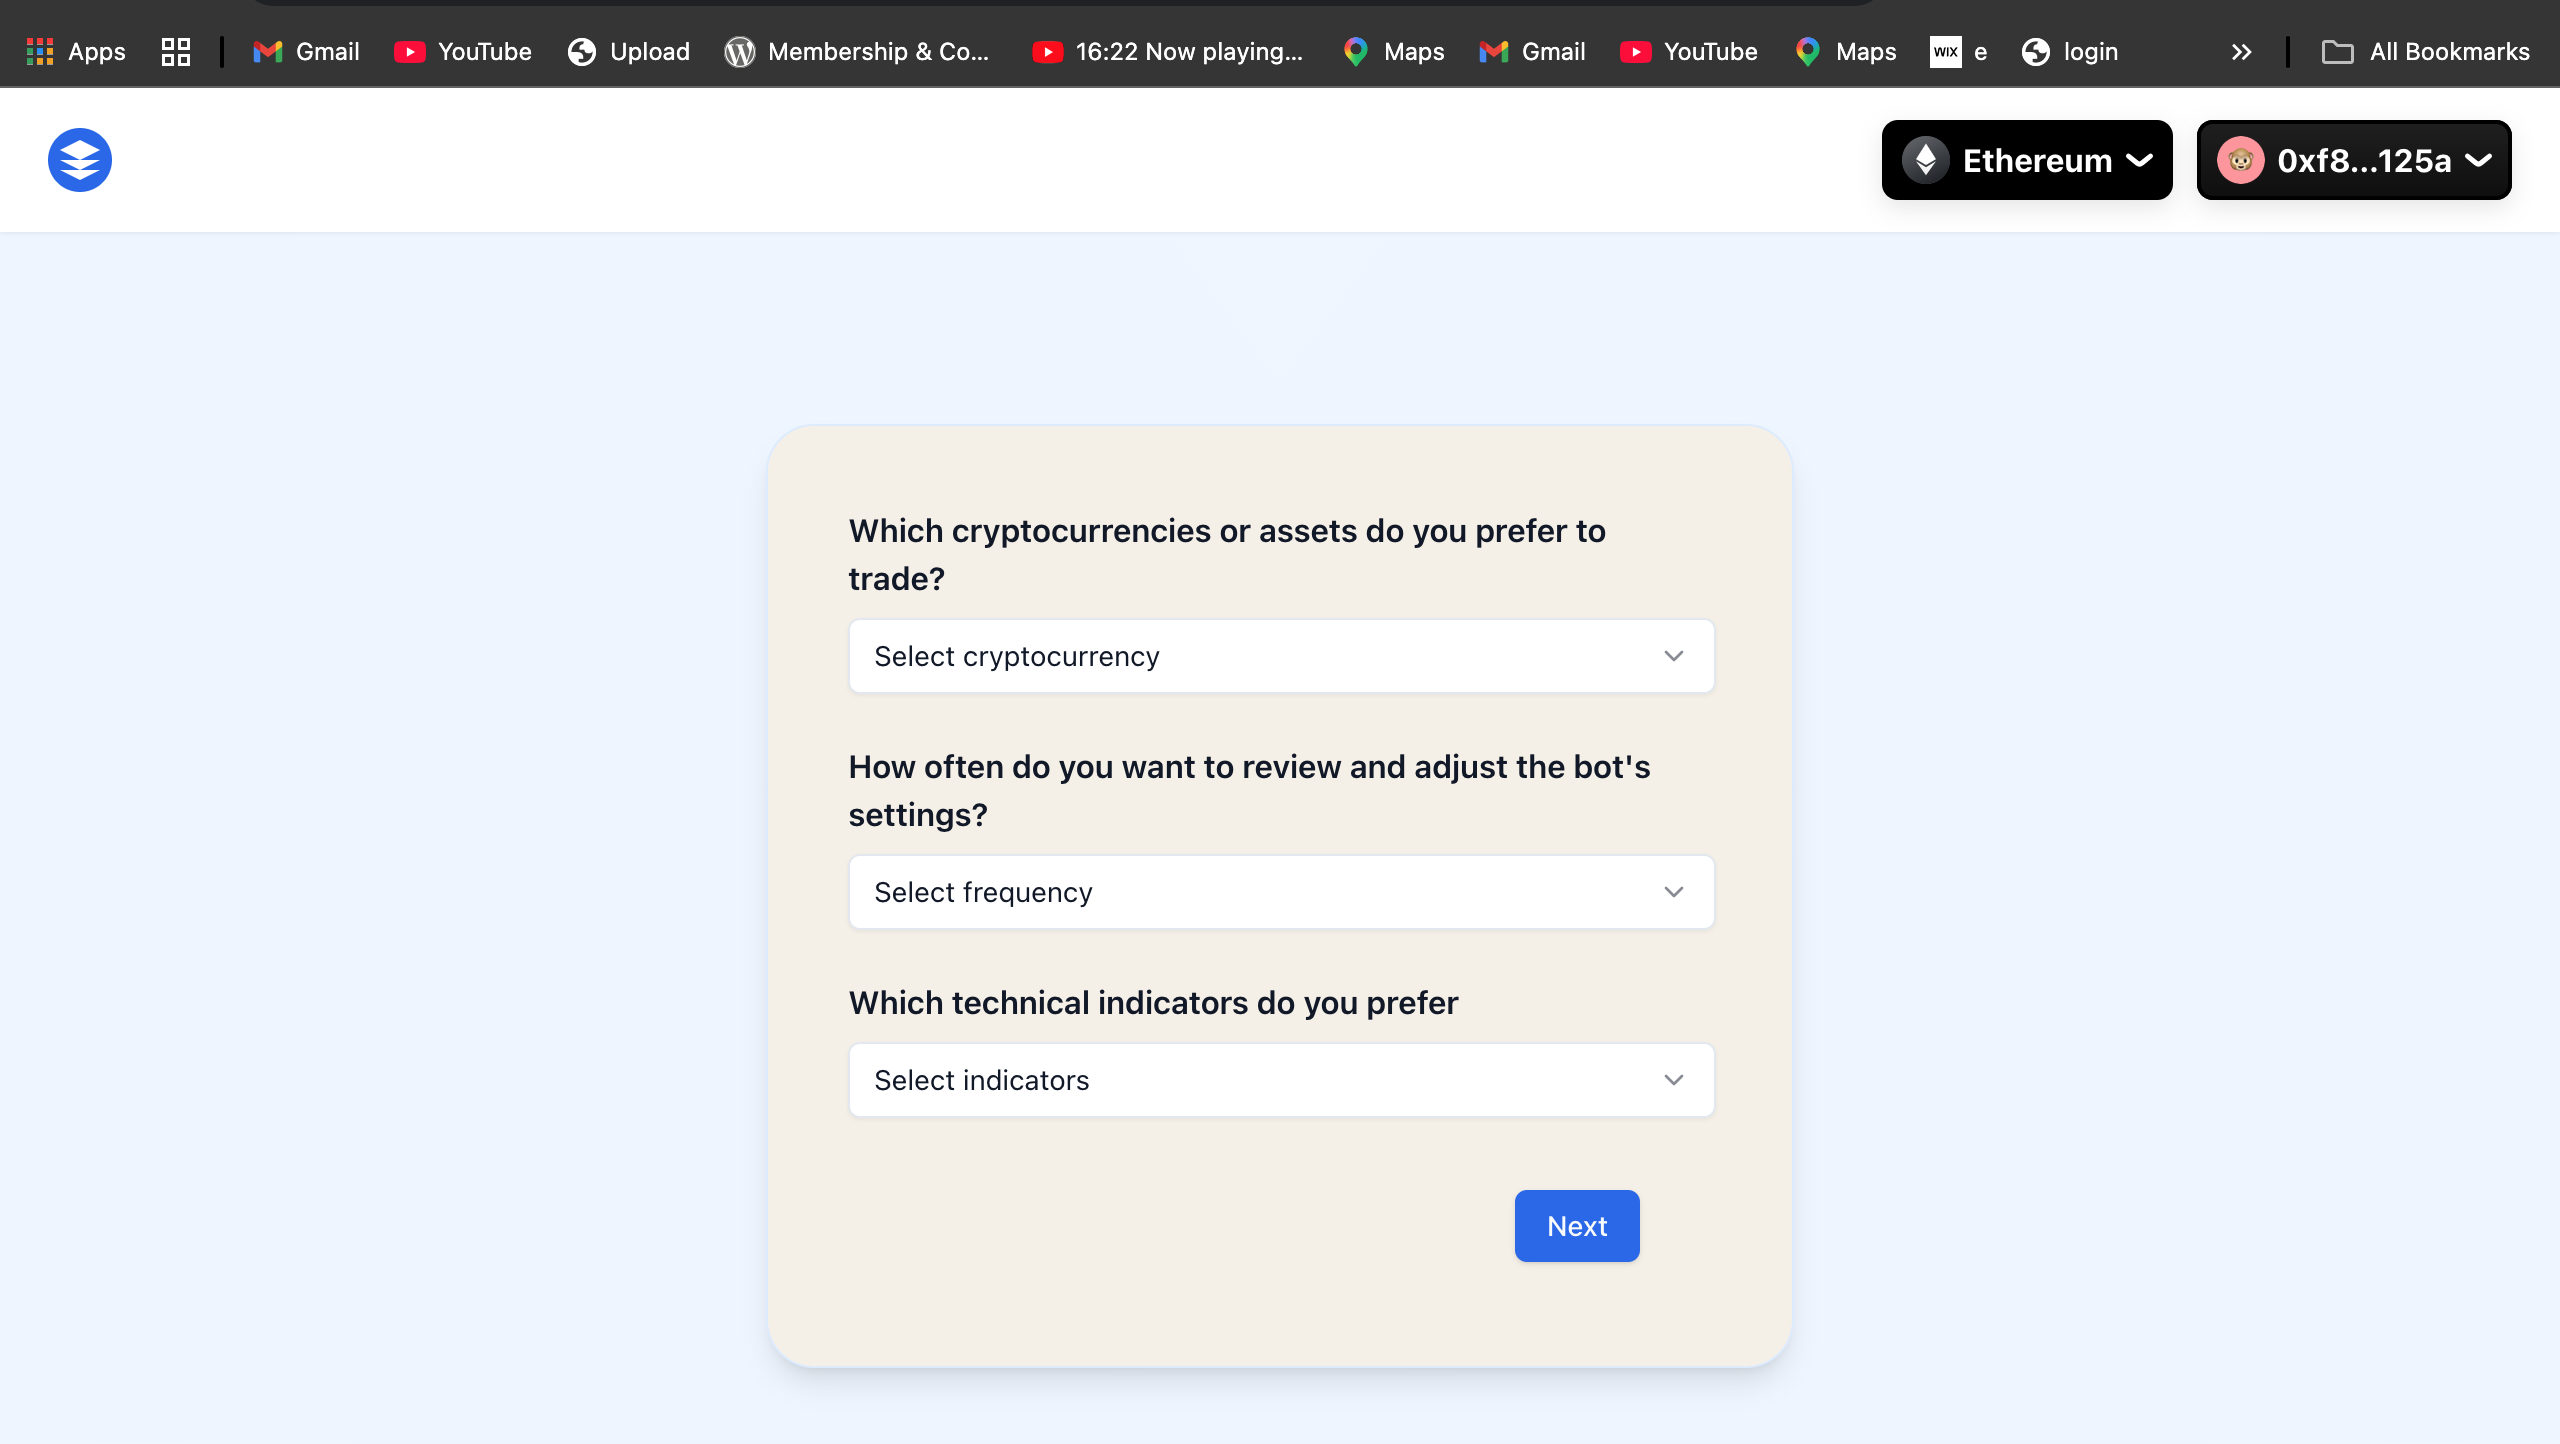Click the tab groups grid icon
The width and height of the screenshot is (2560, 1444).
coord(176,52)
